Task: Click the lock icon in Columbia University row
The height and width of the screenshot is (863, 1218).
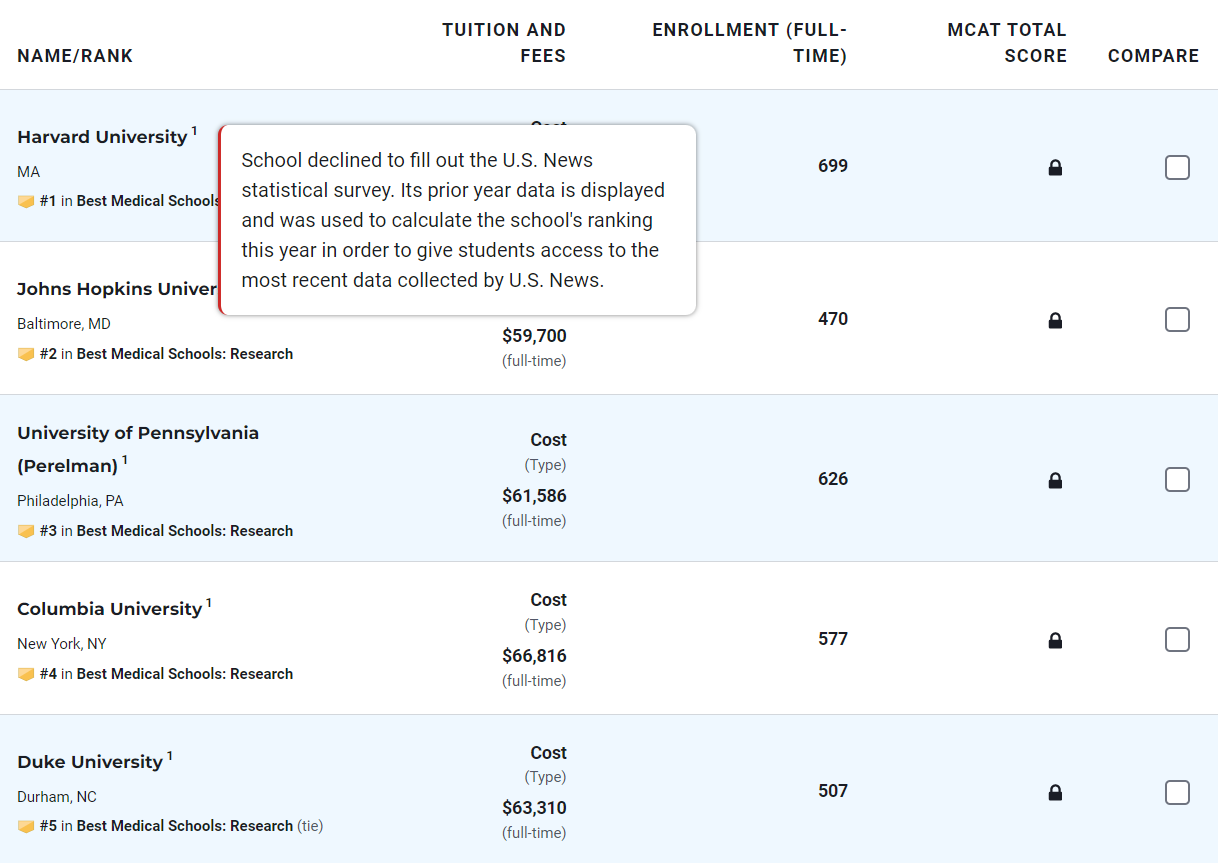Action: point(1055,641)
